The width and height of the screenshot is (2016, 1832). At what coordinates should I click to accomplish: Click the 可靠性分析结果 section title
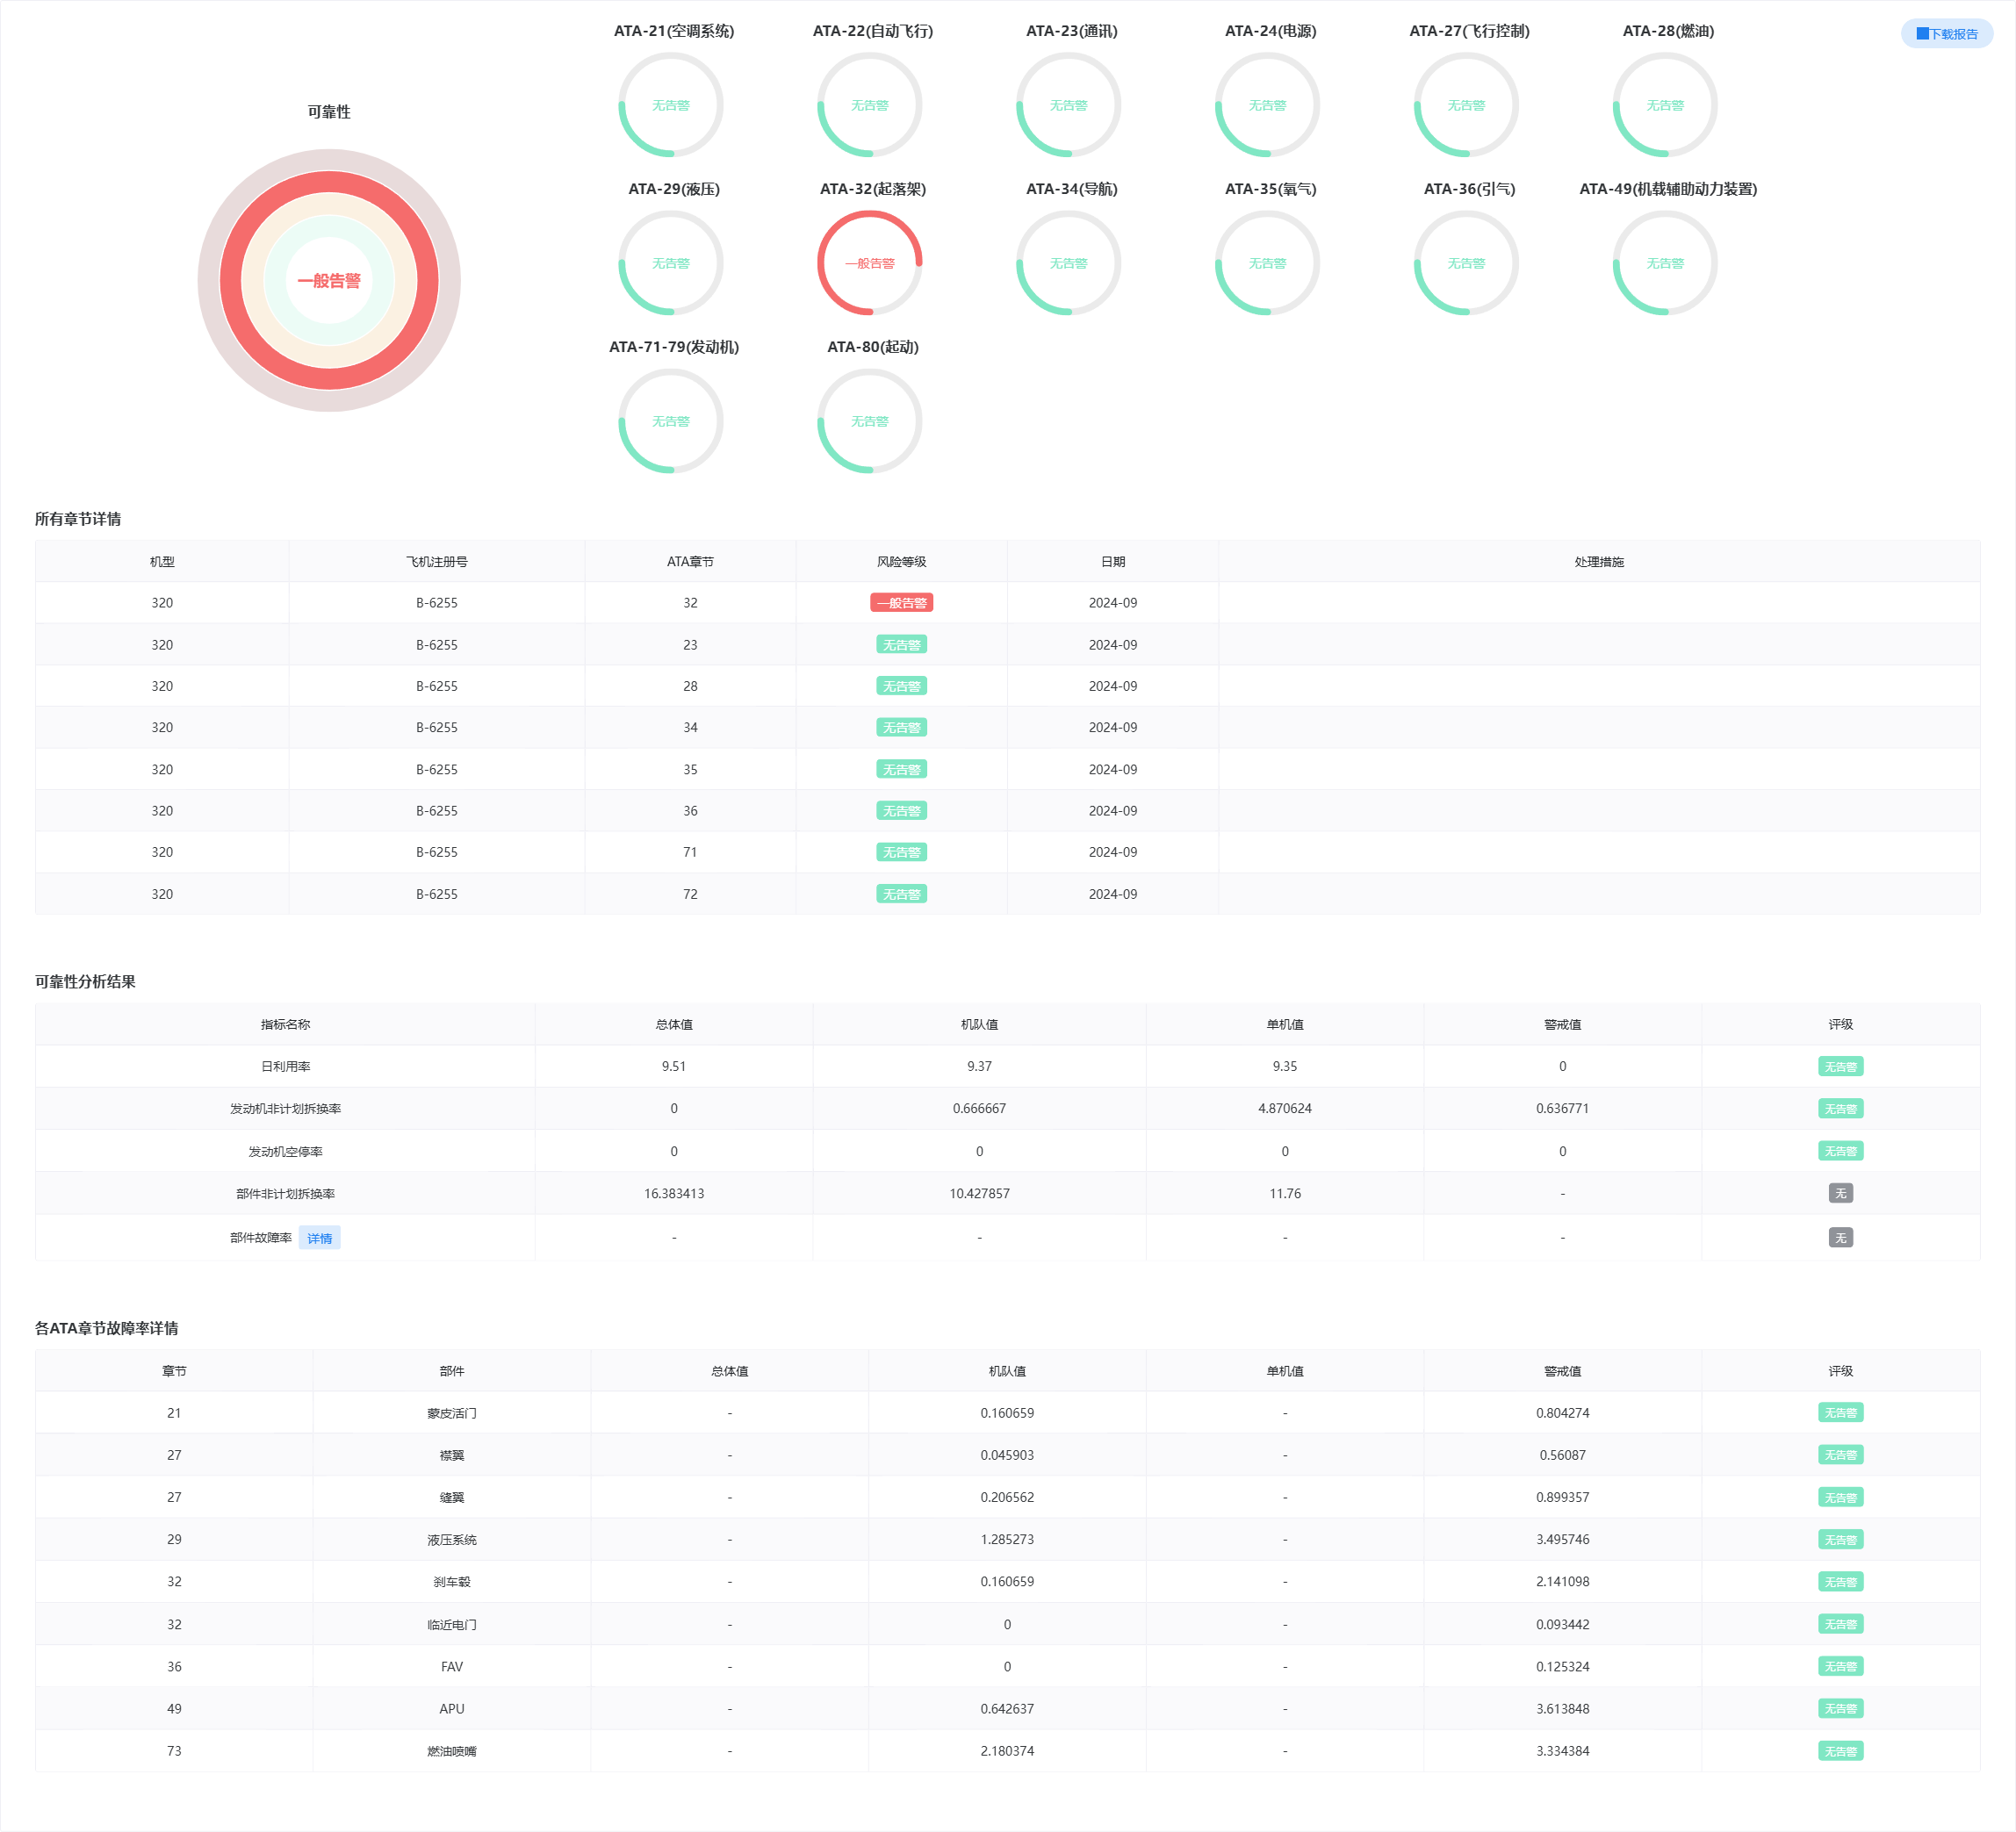(x=85, y=982)
